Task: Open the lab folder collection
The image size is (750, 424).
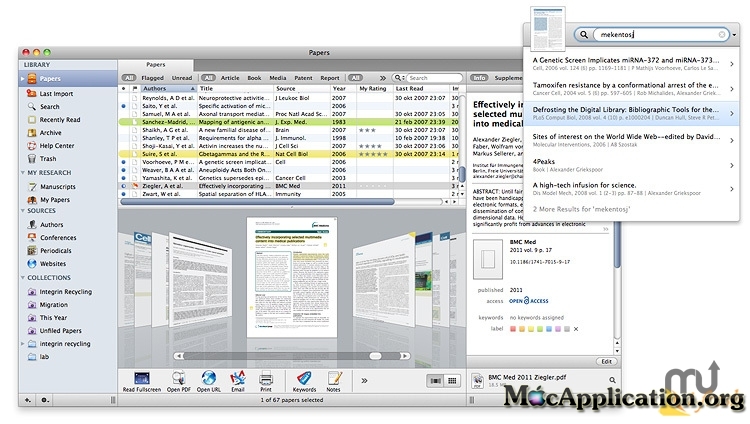Action: [x=44, y=357]
